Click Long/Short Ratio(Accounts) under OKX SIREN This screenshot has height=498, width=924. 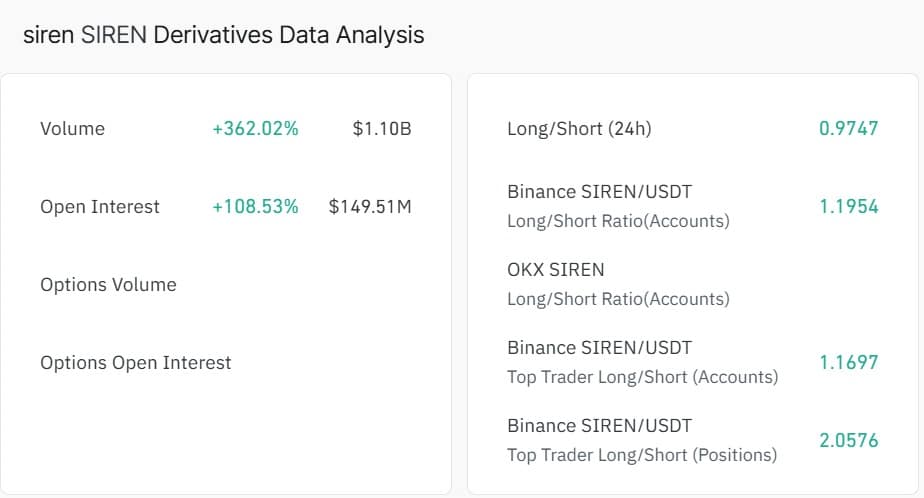618,299
